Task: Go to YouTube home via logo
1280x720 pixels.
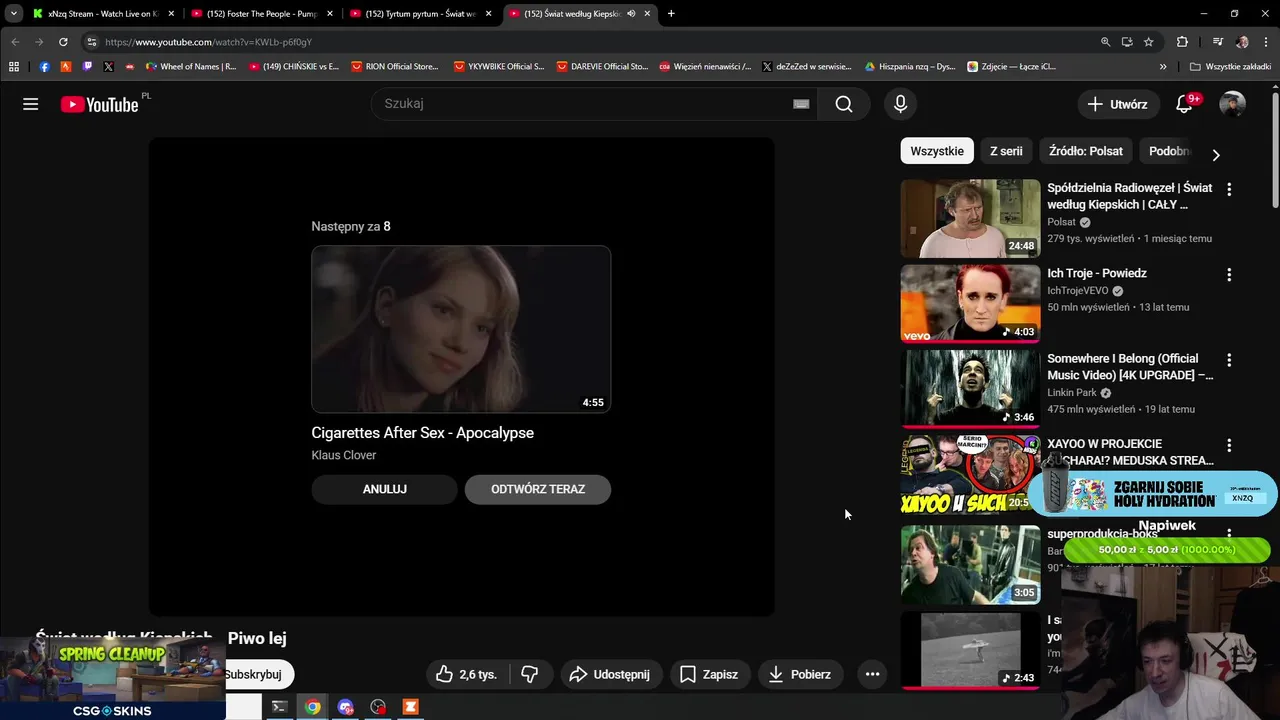Action: (x=100, y=104)
